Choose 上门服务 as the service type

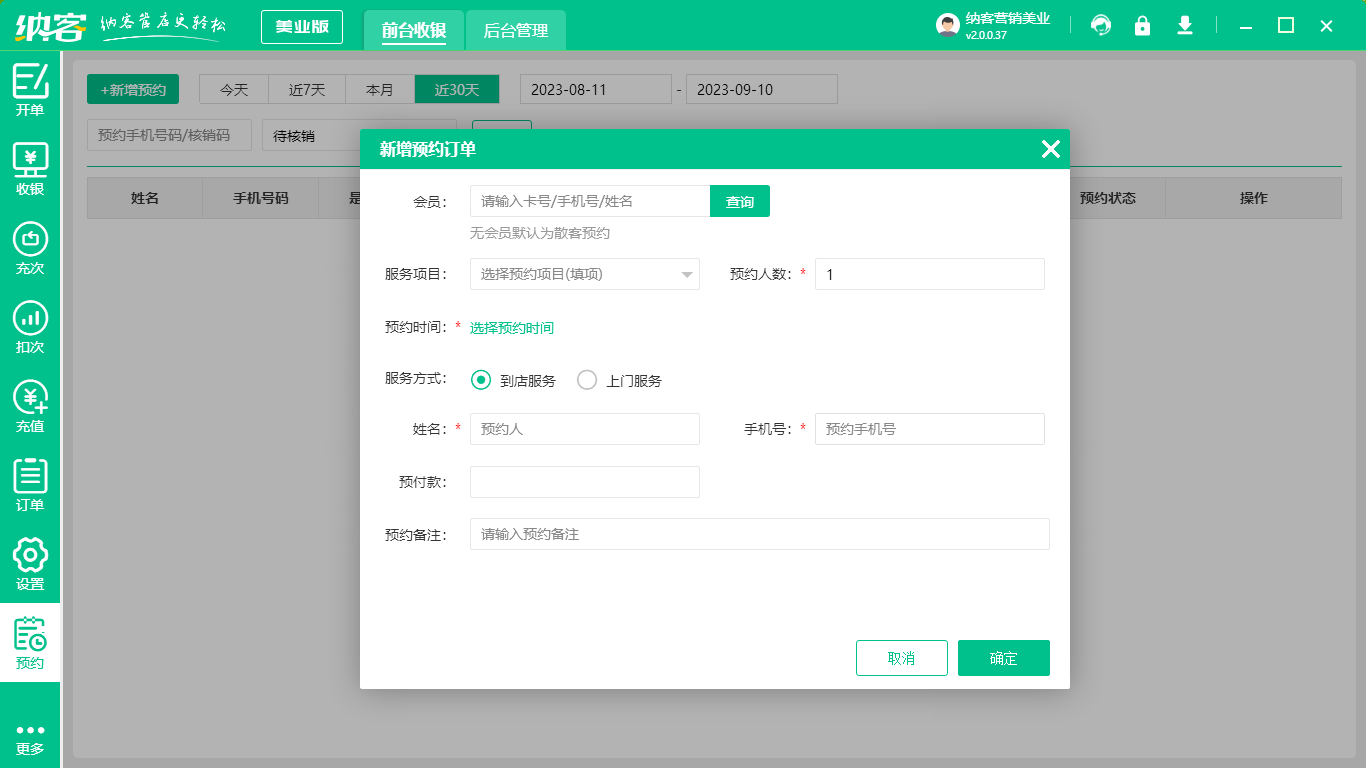click(586, 380)
